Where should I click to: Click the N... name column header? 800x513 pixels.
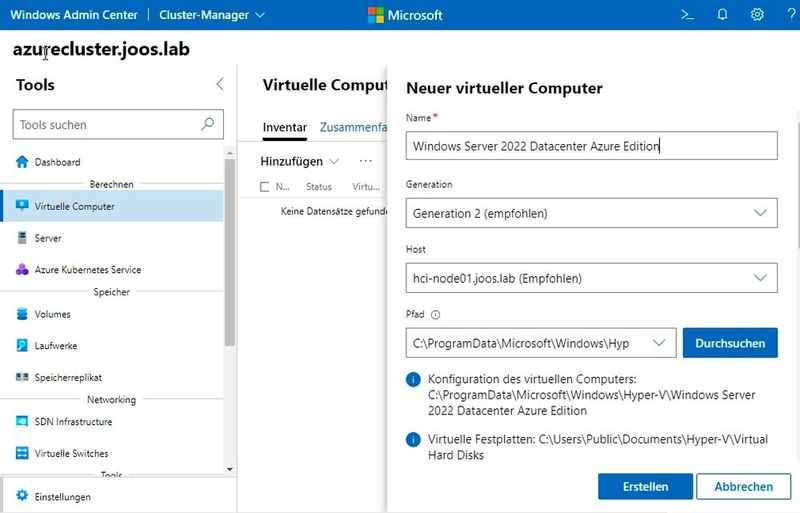point(282,187)
